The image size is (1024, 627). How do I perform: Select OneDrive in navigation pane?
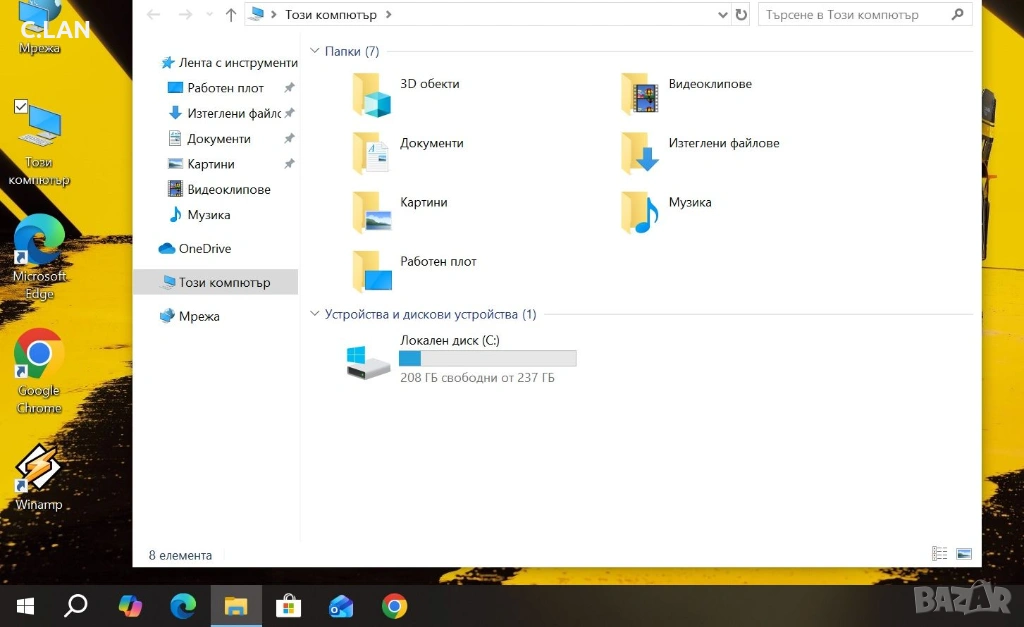pyautogui.click(x=204, y=248)
